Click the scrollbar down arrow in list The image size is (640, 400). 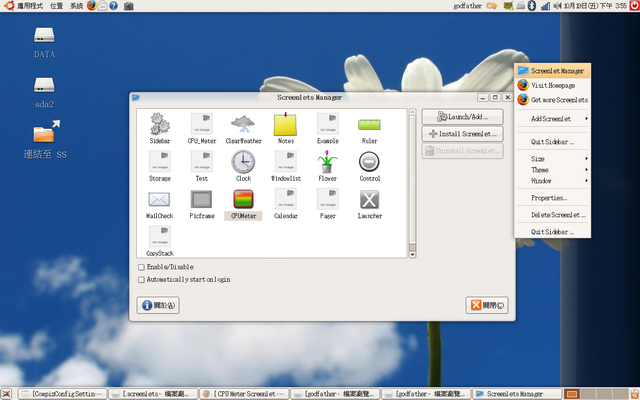pos(412,255)
